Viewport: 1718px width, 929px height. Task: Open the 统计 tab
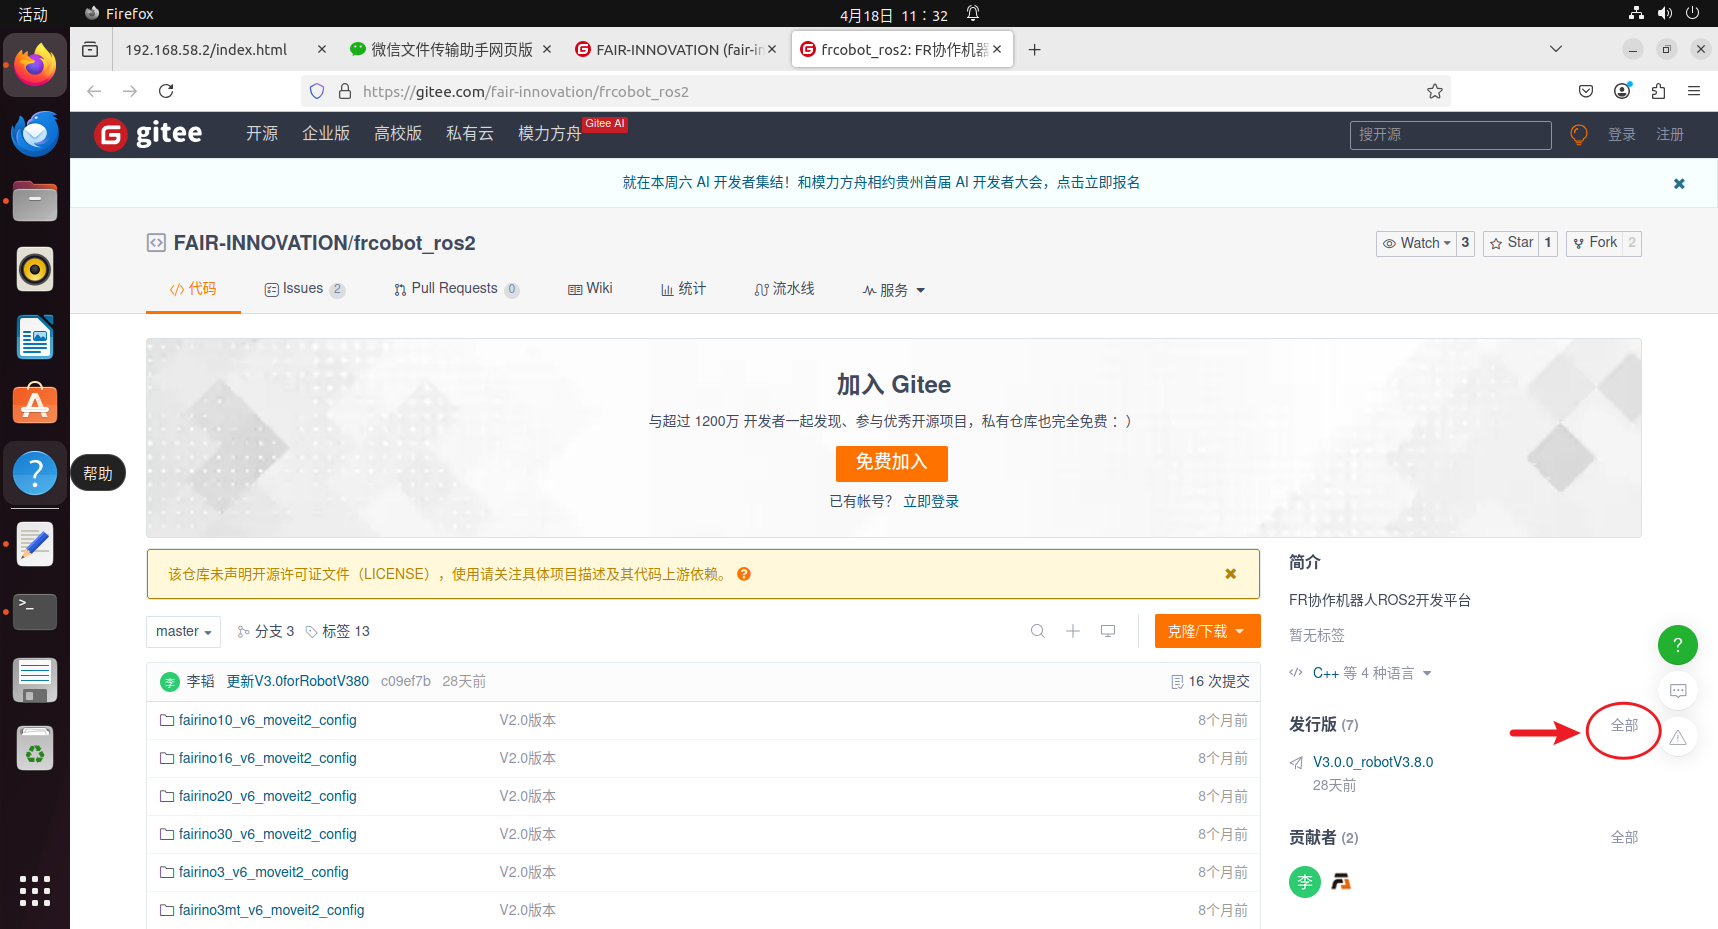(683, 289)
